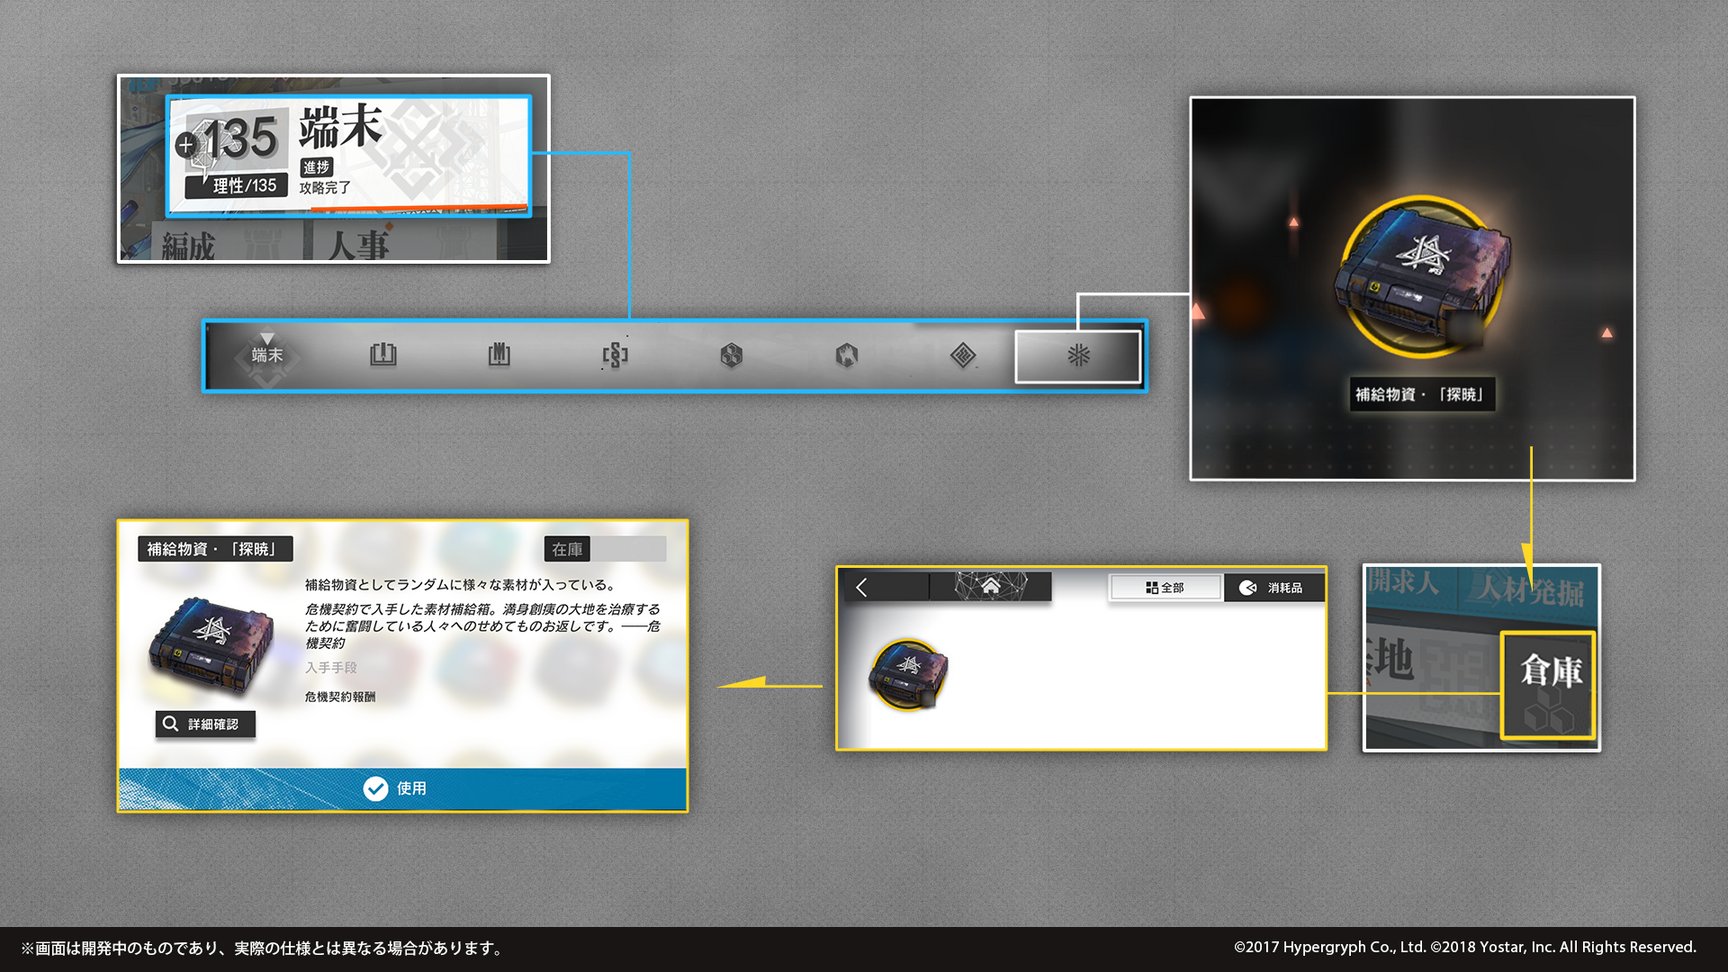The width and height of the screenshot is (1728, 972).
Task: Open the diamond maze icon in the navigation bar
Action: 963,355
